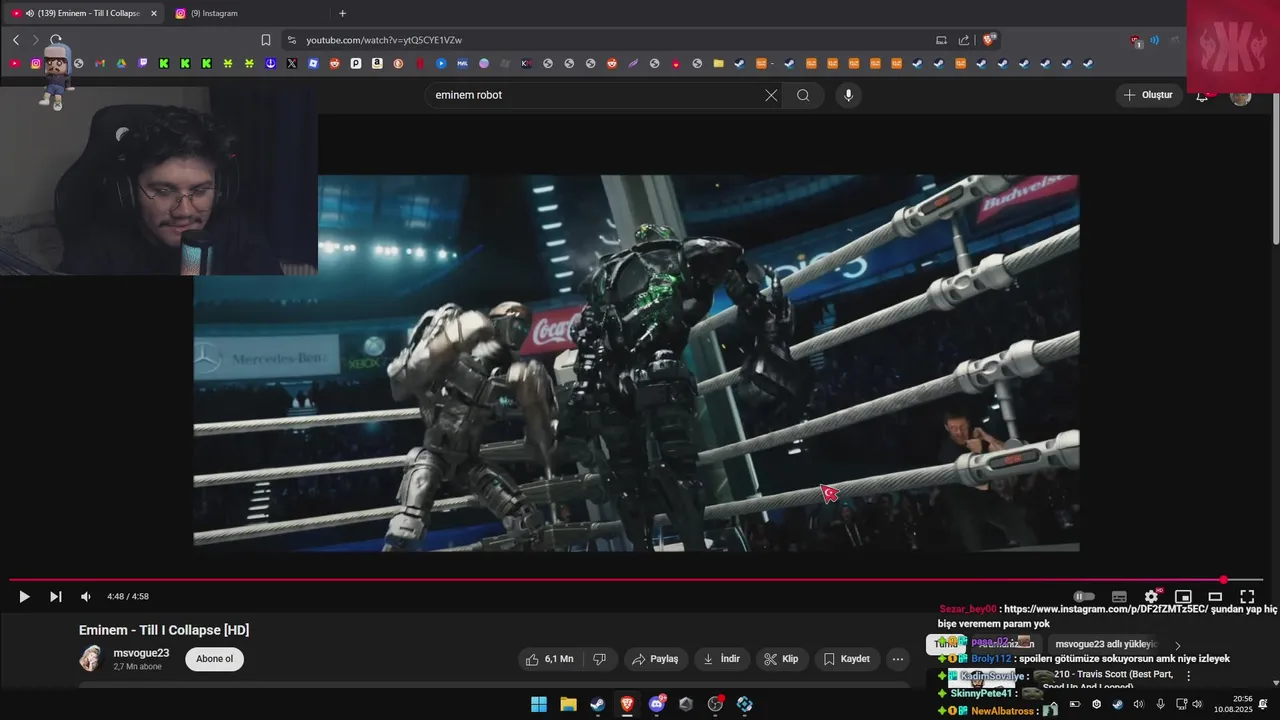The width and height of the screenshot is (1280, 720).
Task: Open File Explorer from taskbar
Action: click(x=568, y=704)
